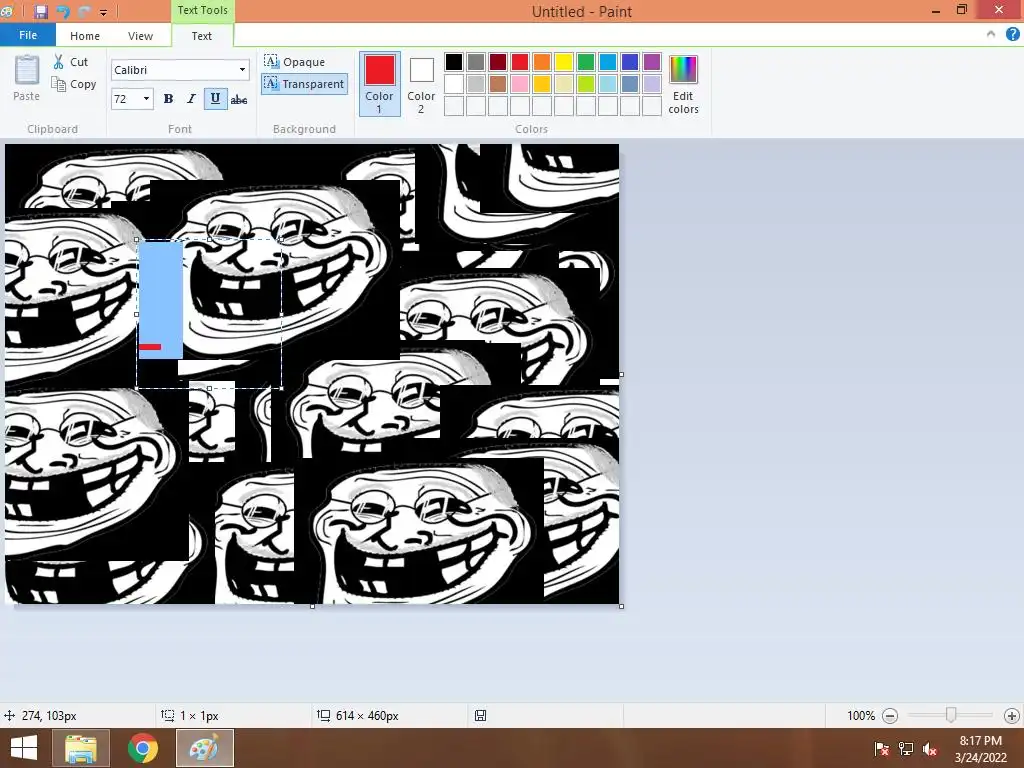Screen dimensions: 1024x768
Task: Undo the last action
Action: [x=63, y=11]
